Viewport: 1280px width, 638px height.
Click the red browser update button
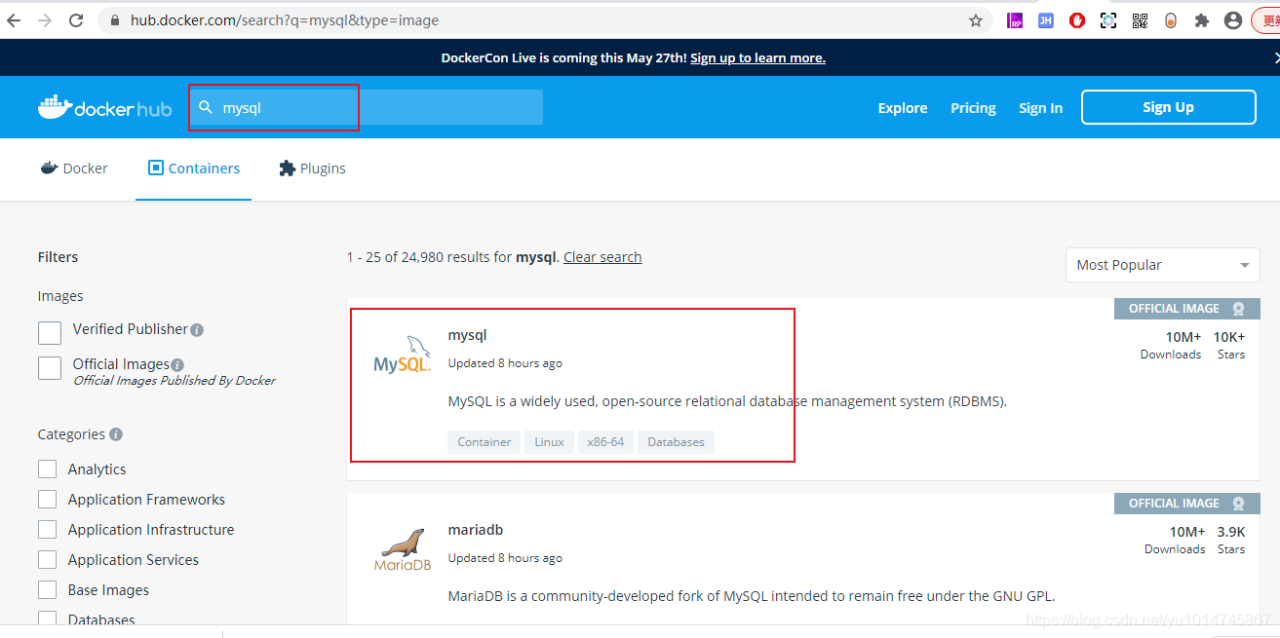[1265, 20]
